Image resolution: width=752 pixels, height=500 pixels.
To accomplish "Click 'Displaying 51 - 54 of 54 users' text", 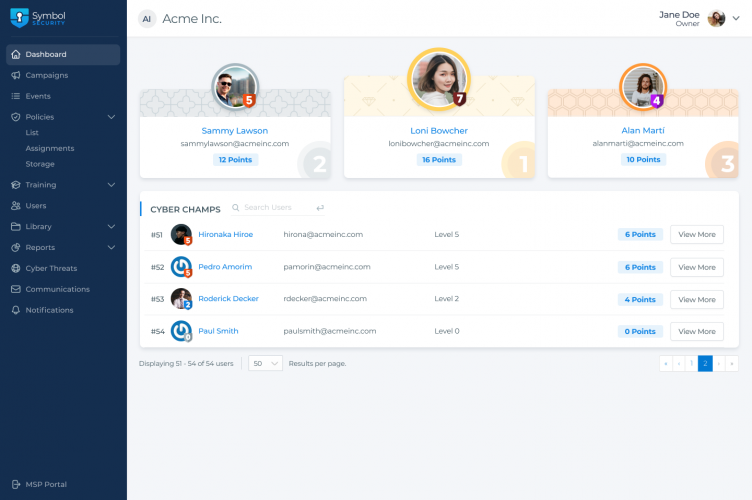I will pyautogui.click(x=186, y=363).
